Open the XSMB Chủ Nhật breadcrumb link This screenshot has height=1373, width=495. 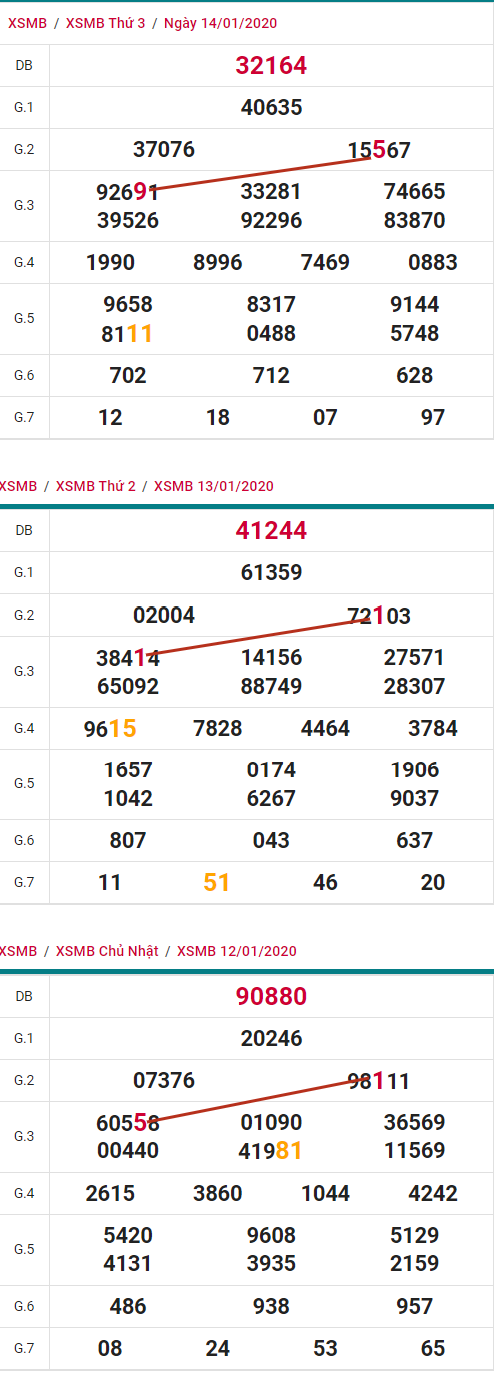click(x=107, y=951)
